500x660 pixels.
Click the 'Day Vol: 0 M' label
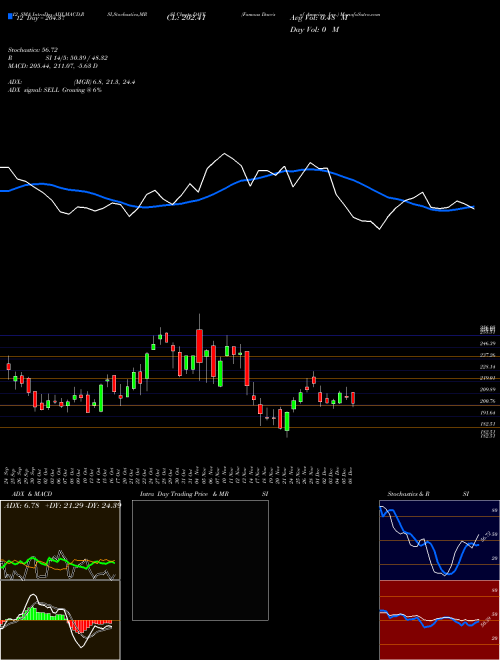pyautogui.click(x=314, y=30)
